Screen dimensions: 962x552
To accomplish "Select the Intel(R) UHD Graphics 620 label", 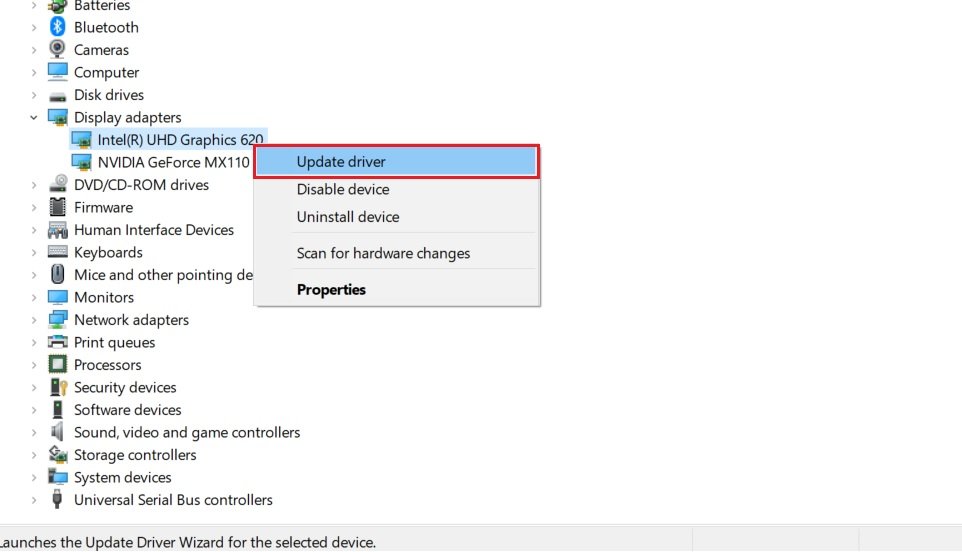I will (180, 140).
